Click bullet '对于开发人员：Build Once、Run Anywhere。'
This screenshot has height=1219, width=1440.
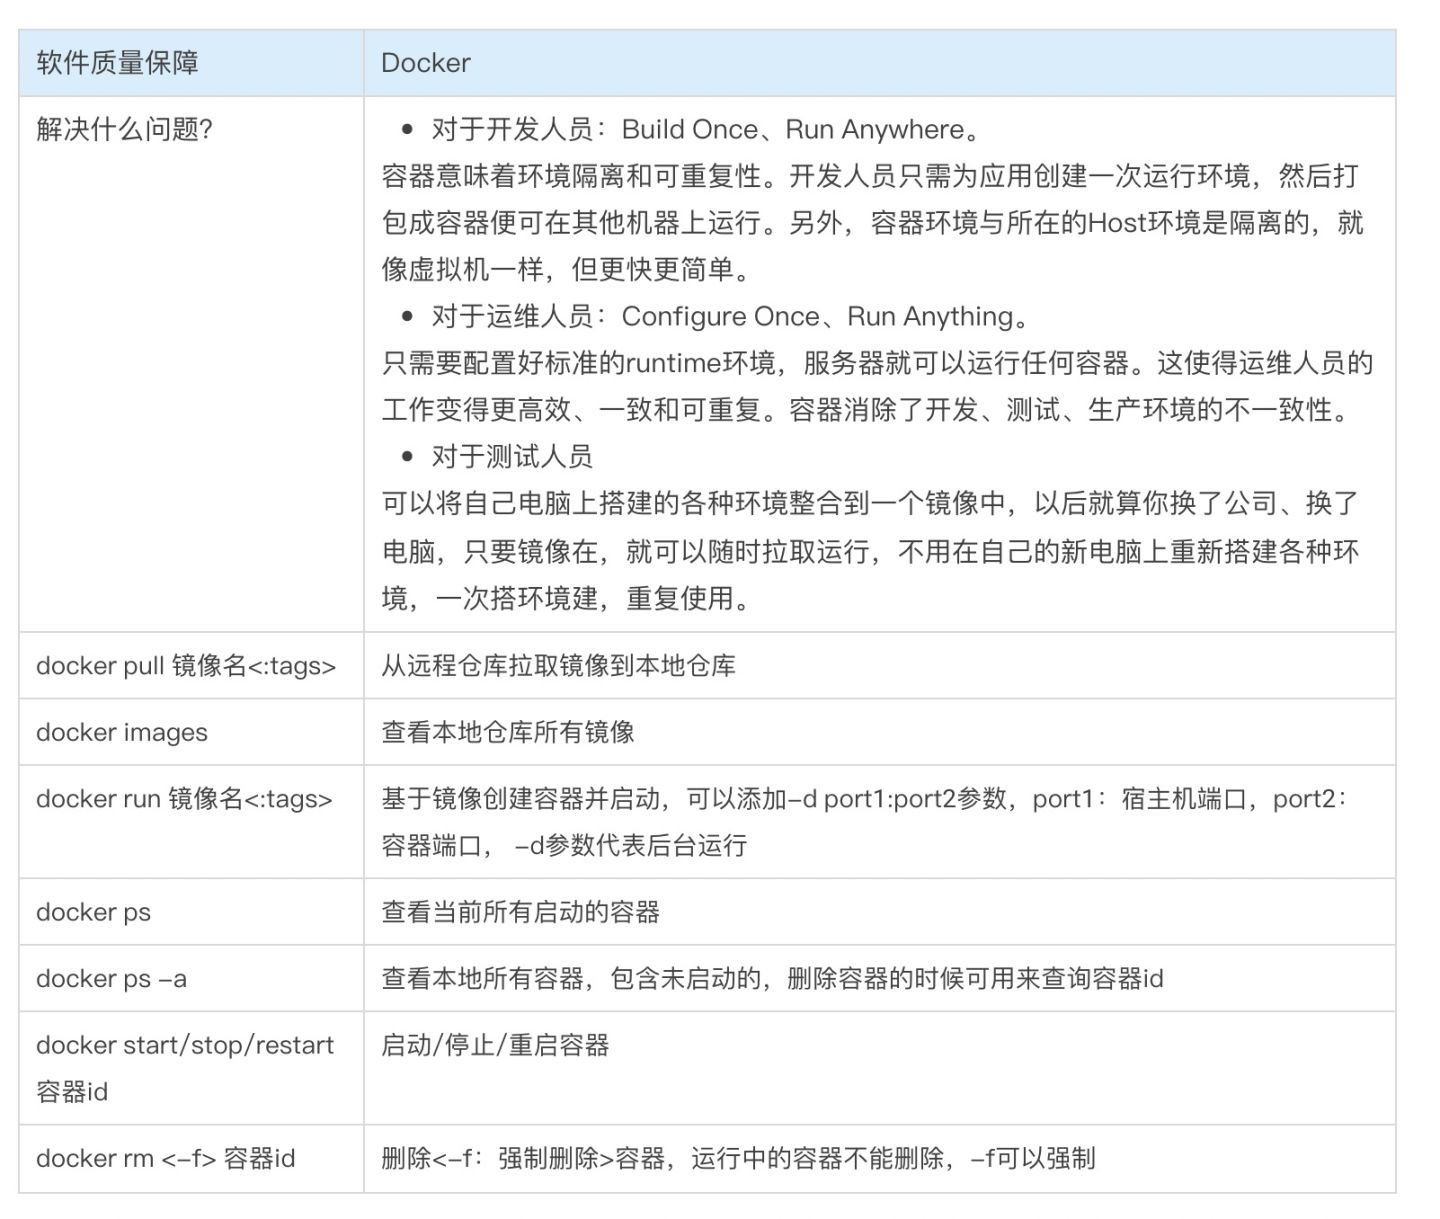pyautogui.click(x=708, y=129)
